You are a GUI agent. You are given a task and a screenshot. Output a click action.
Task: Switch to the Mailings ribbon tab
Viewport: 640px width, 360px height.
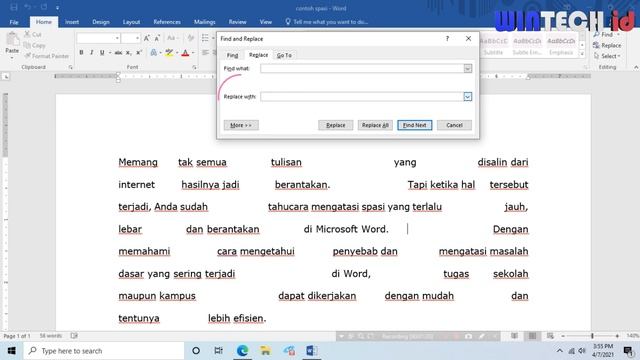(204, 22)
